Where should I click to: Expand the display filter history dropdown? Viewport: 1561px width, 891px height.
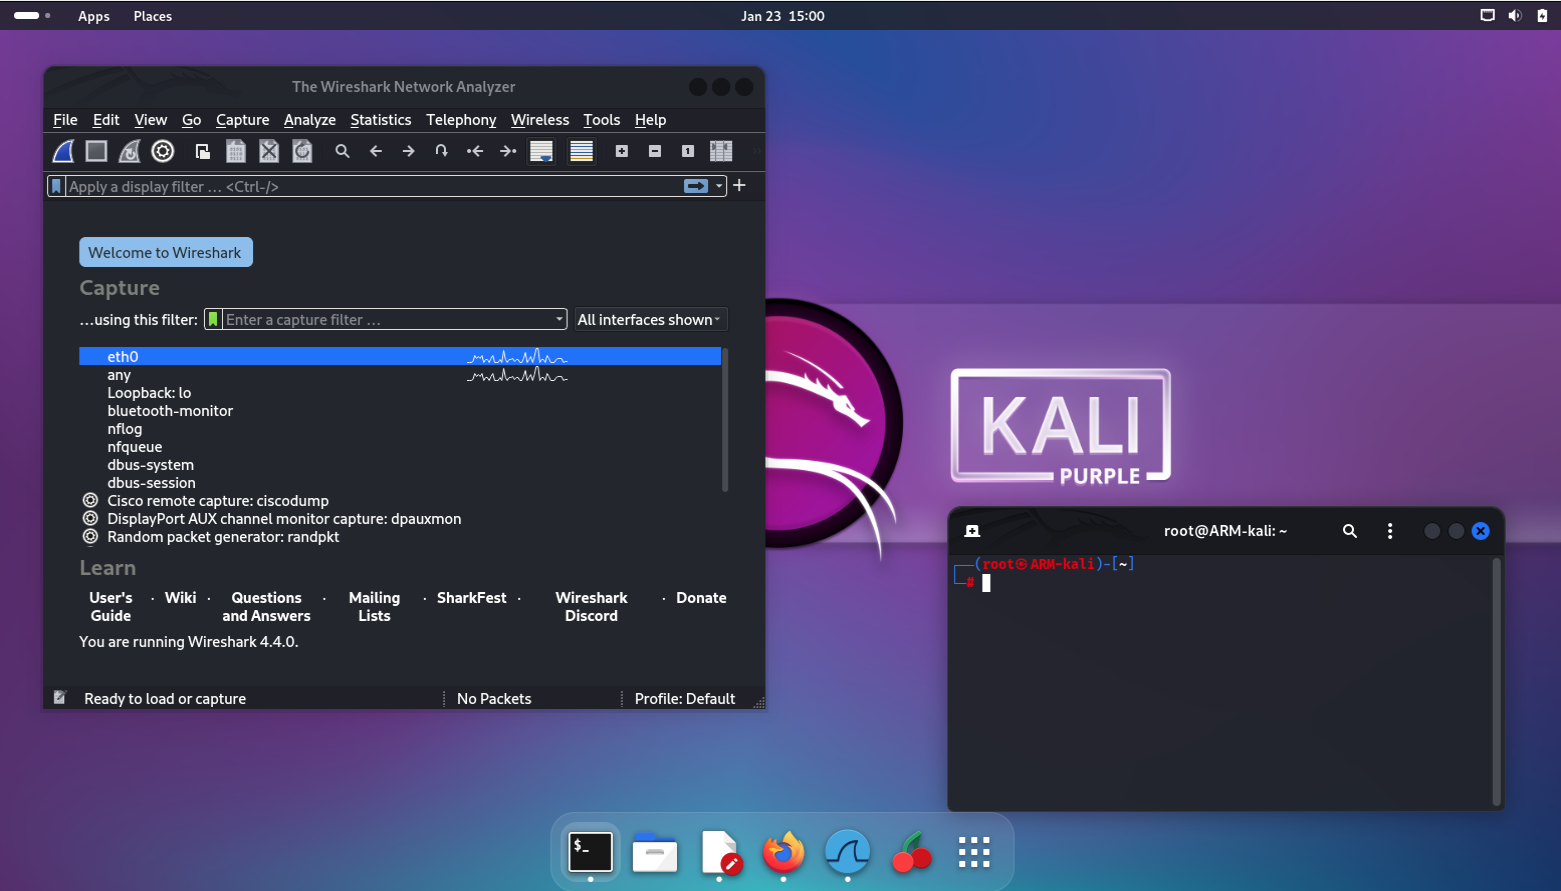pyautogui.click(x=719, y=186)
